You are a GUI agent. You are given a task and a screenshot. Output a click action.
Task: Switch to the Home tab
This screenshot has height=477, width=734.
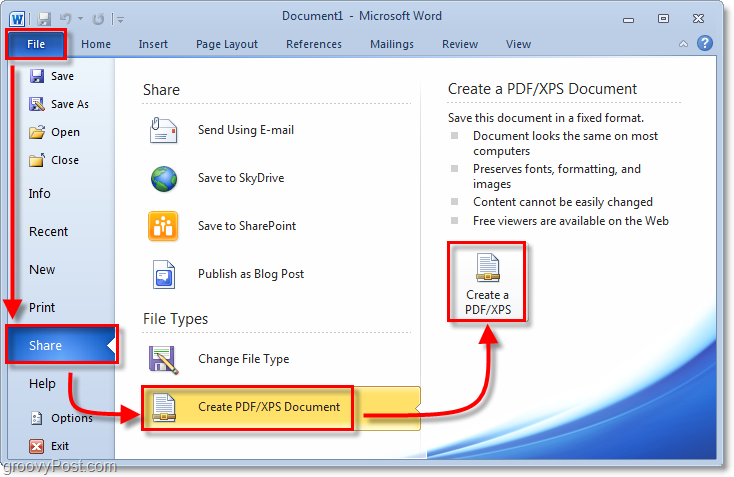pyautogui.click(x=96, y=44)
